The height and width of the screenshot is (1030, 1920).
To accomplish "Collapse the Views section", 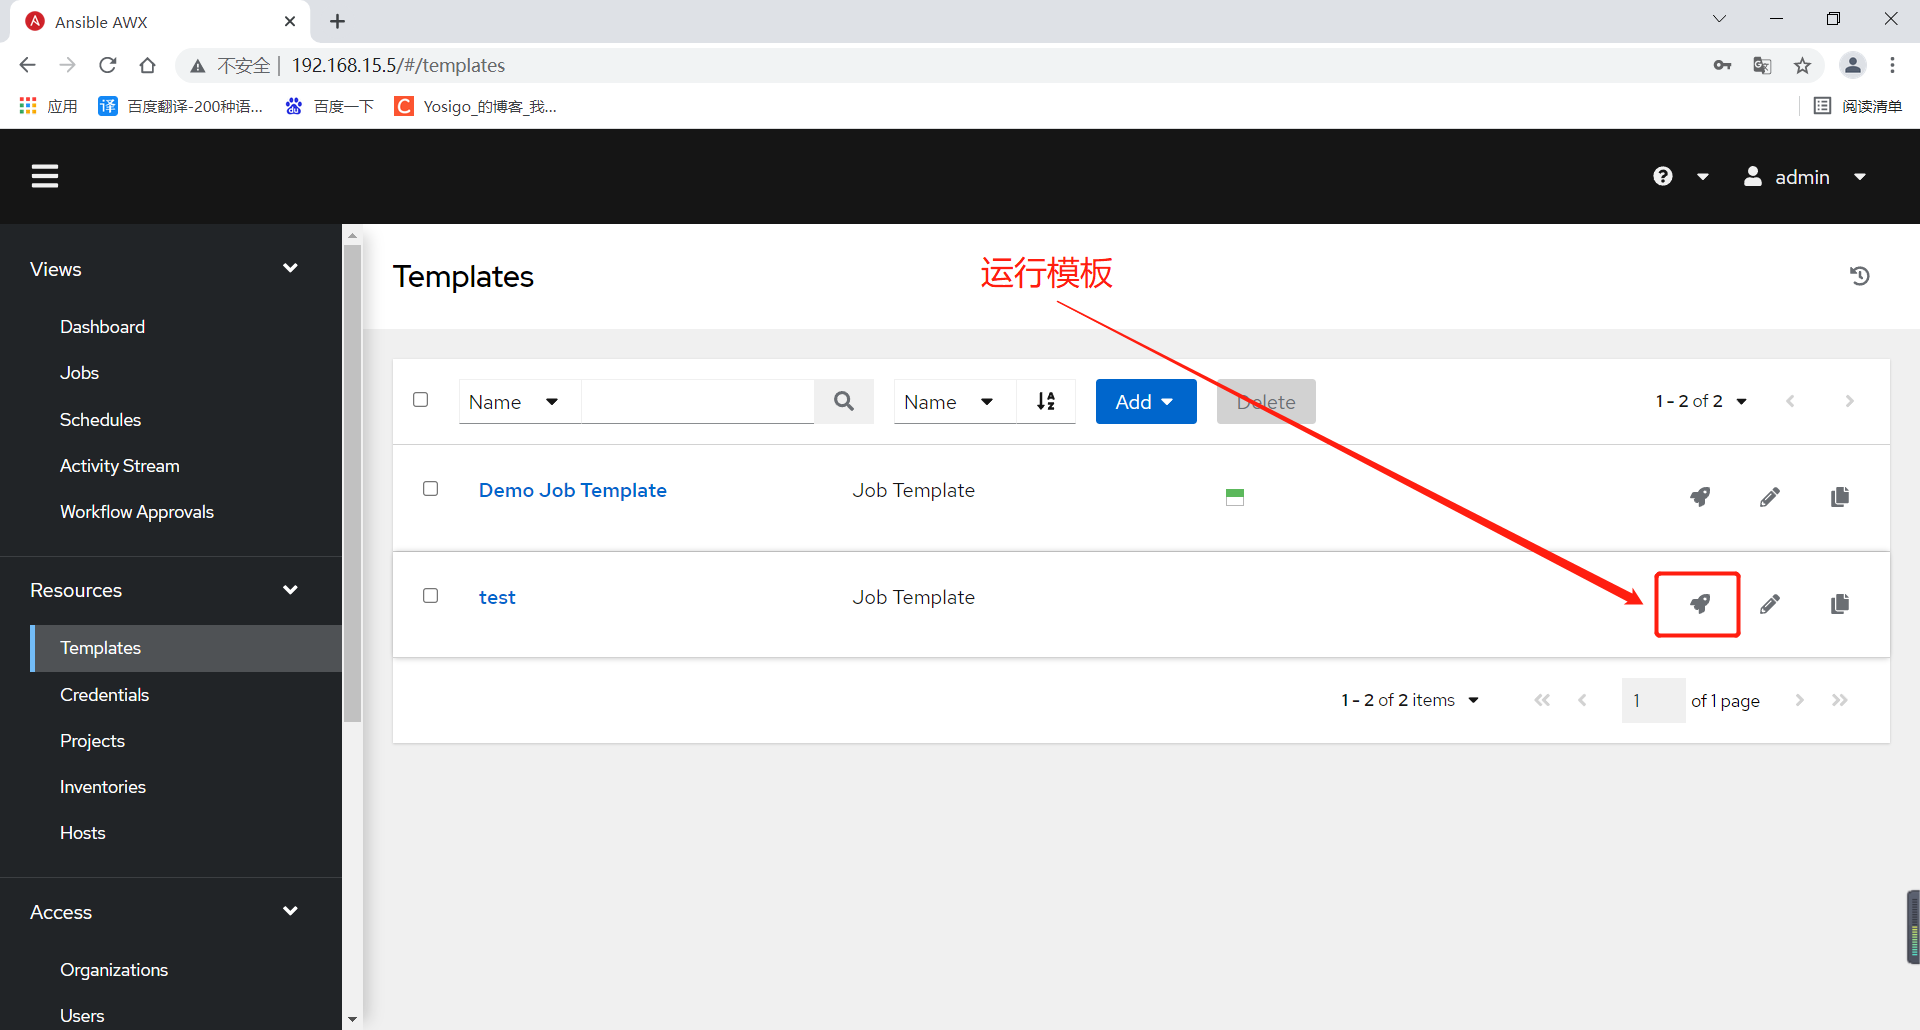I will pyautogui.click(x=291, y=268).
